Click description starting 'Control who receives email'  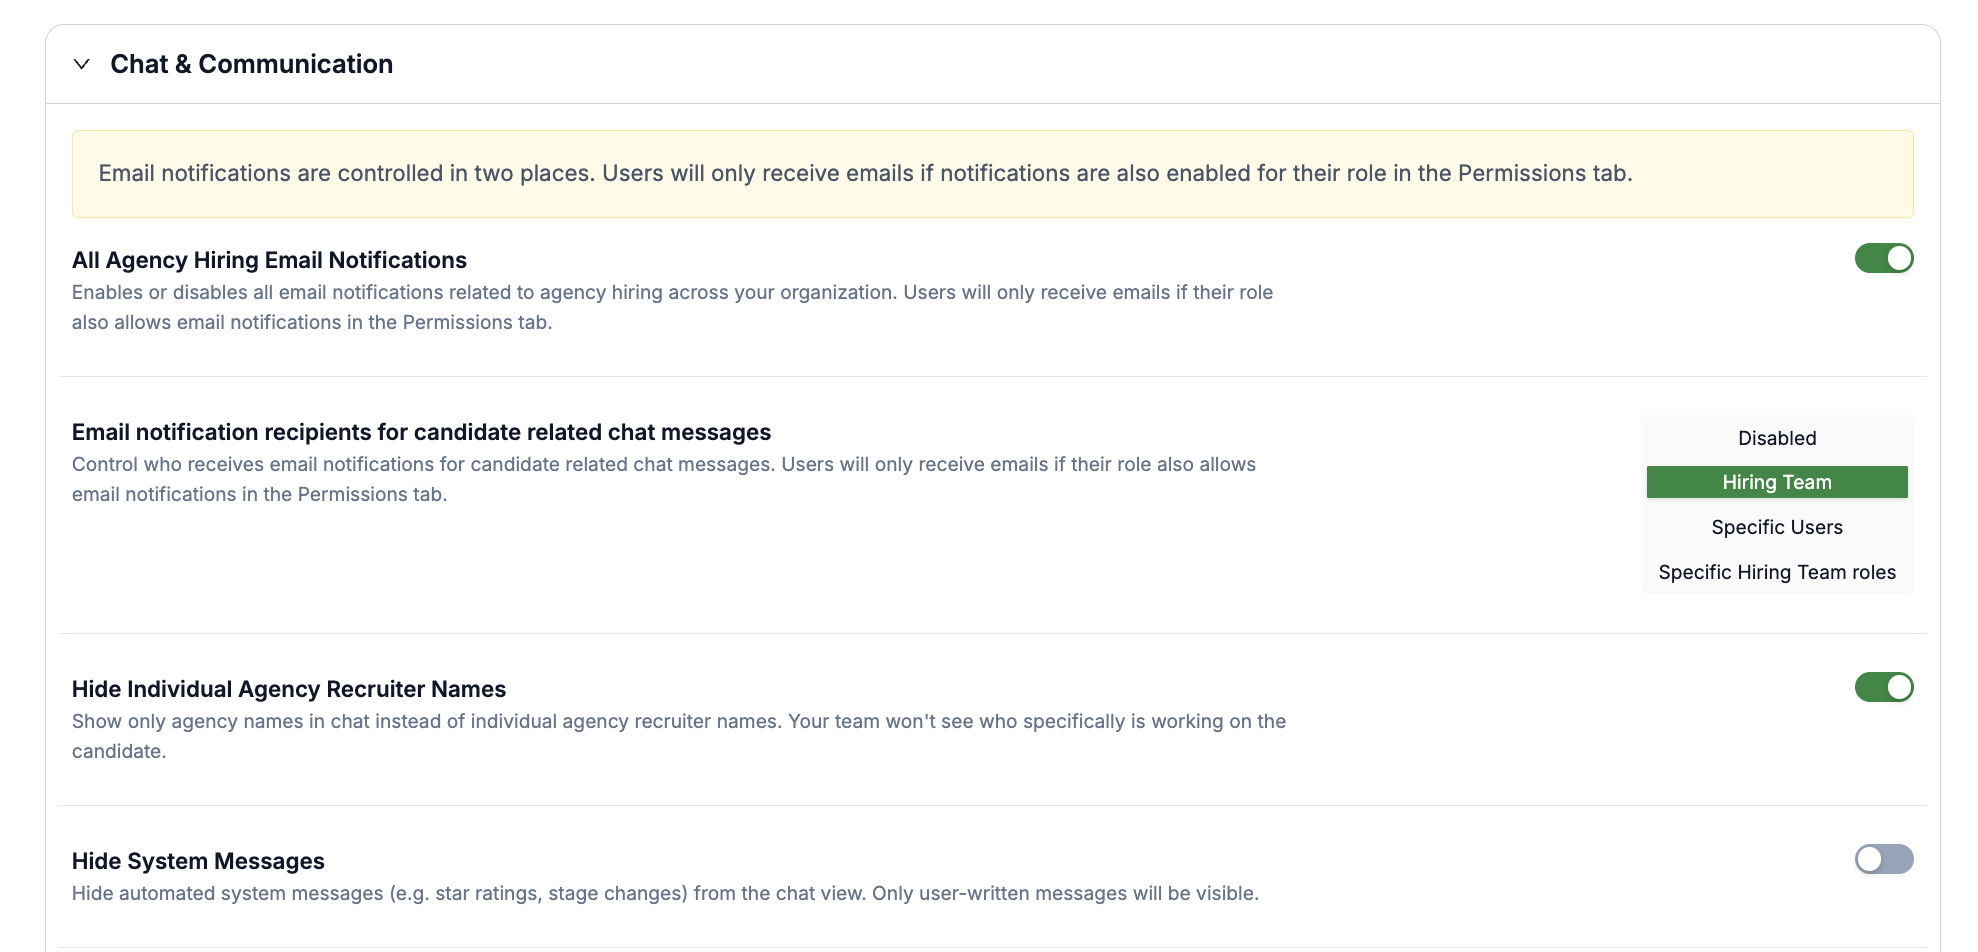(664, 479)
